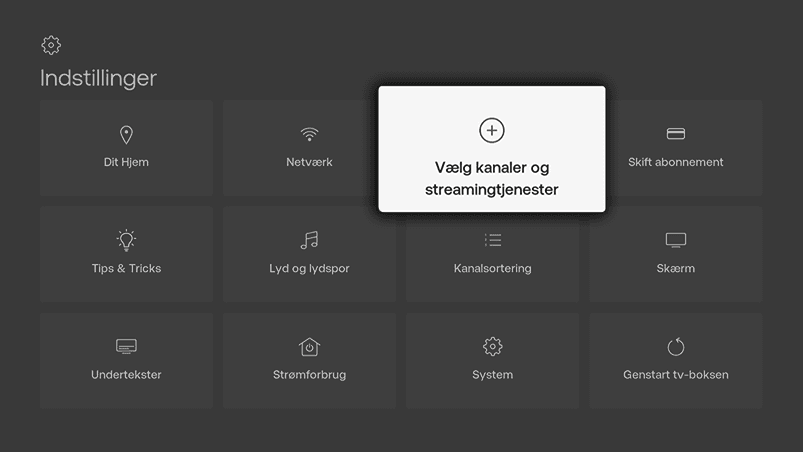Select the Wi-Fi icon for Netværk
803x452 pixels.
pyautogui.click(x=309, y=134)
